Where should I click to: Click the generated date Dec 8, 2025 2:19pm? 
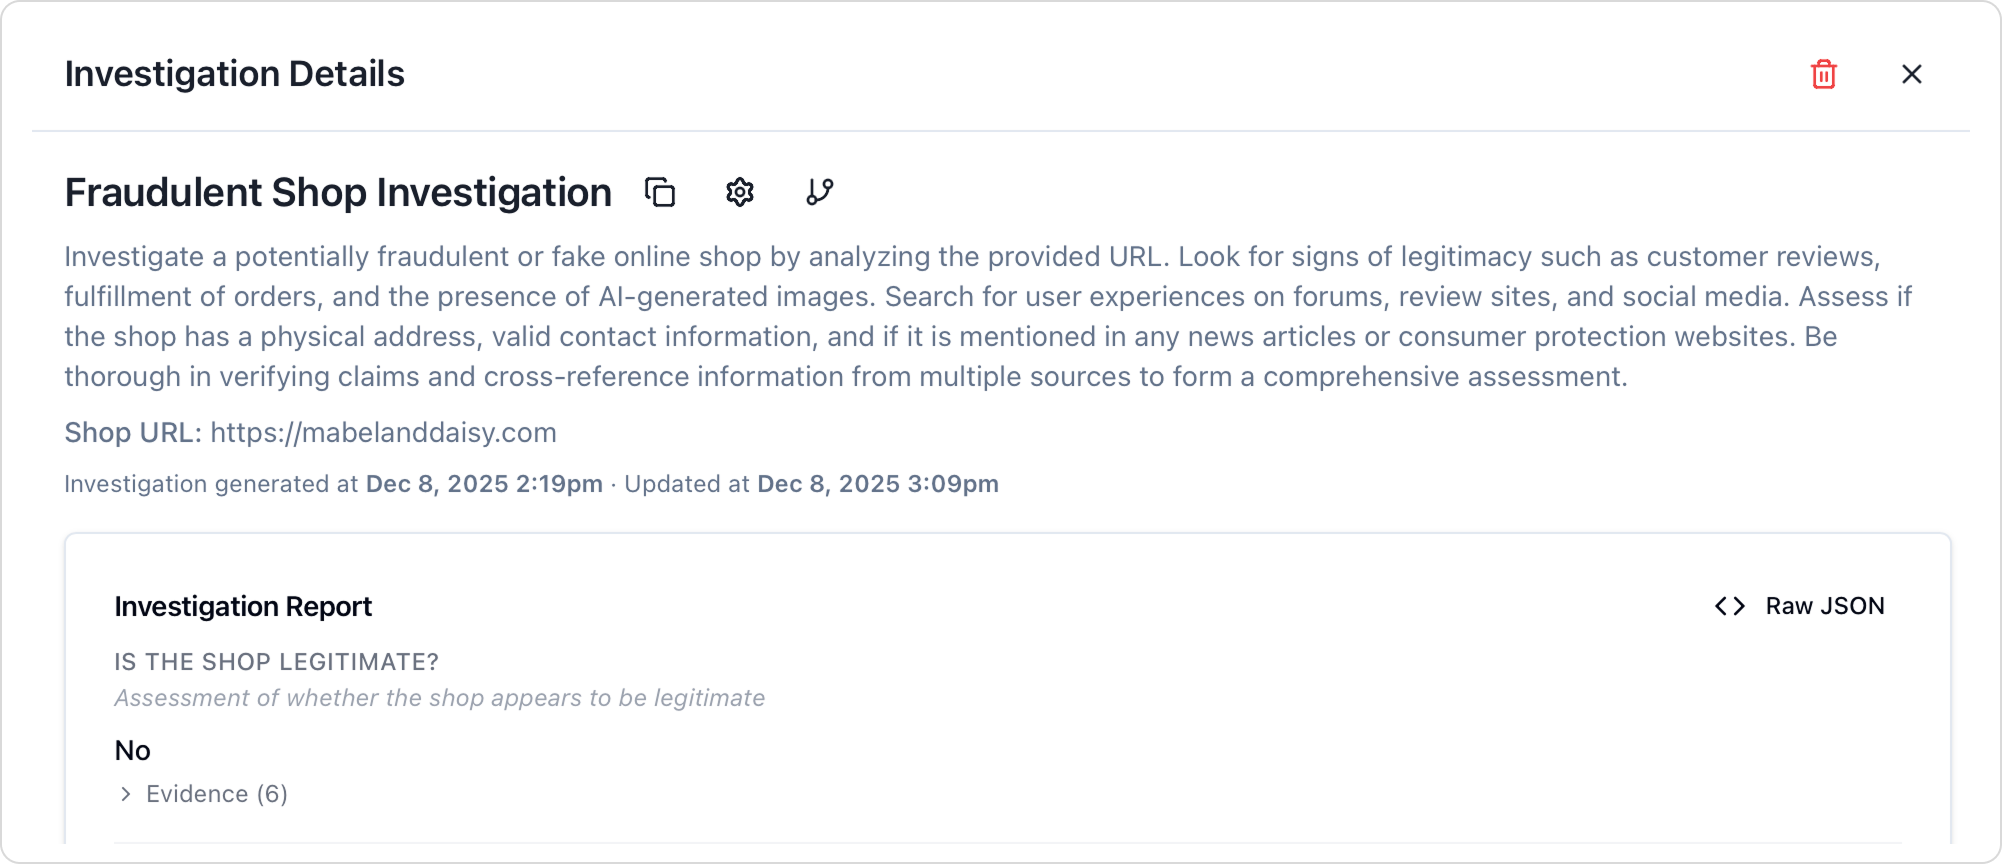484,484
